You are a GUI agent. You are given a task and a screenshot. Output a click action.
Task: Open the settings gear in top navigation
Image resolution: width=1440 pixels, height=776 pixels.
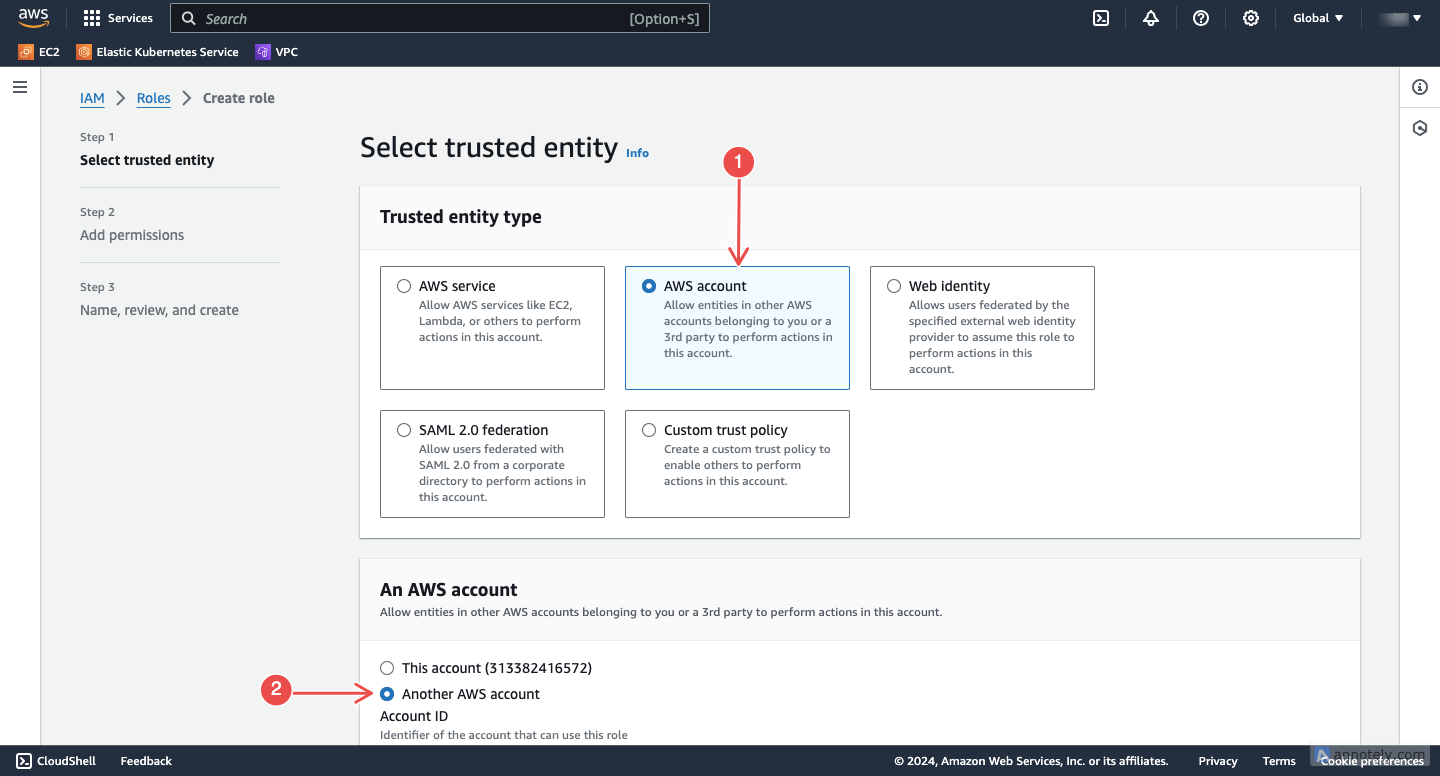[1251, 18]
